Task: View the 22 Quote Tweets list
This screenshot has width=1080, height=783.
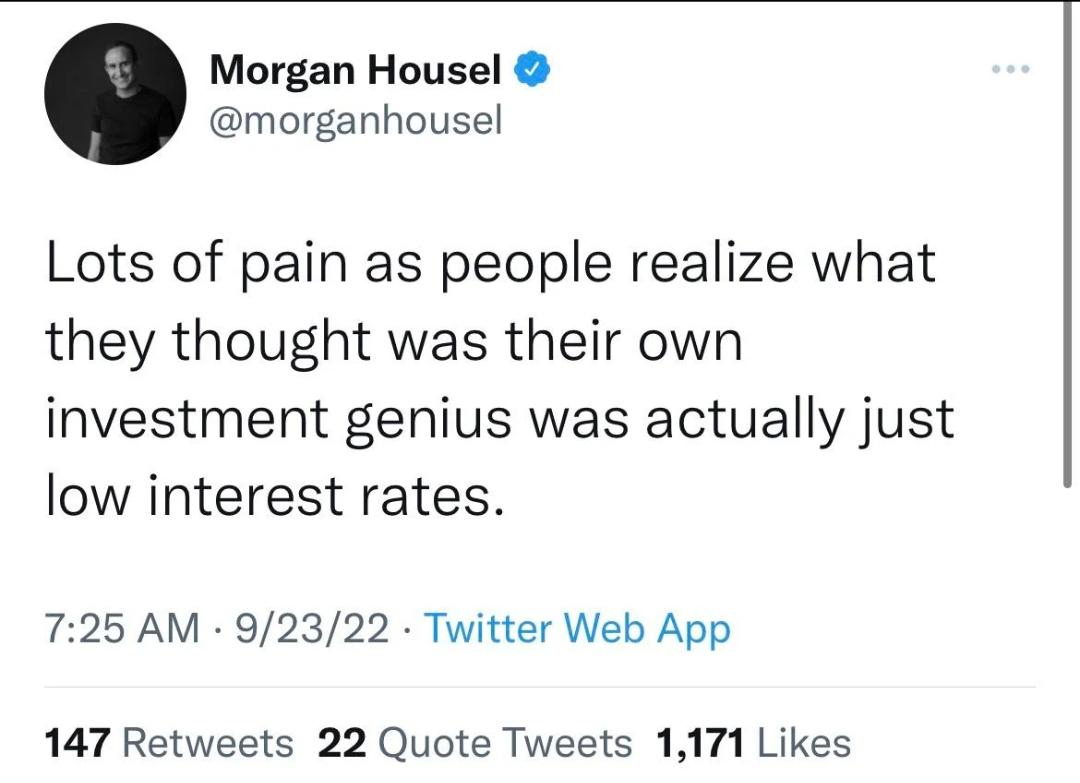Action: (x=475, y=743)
